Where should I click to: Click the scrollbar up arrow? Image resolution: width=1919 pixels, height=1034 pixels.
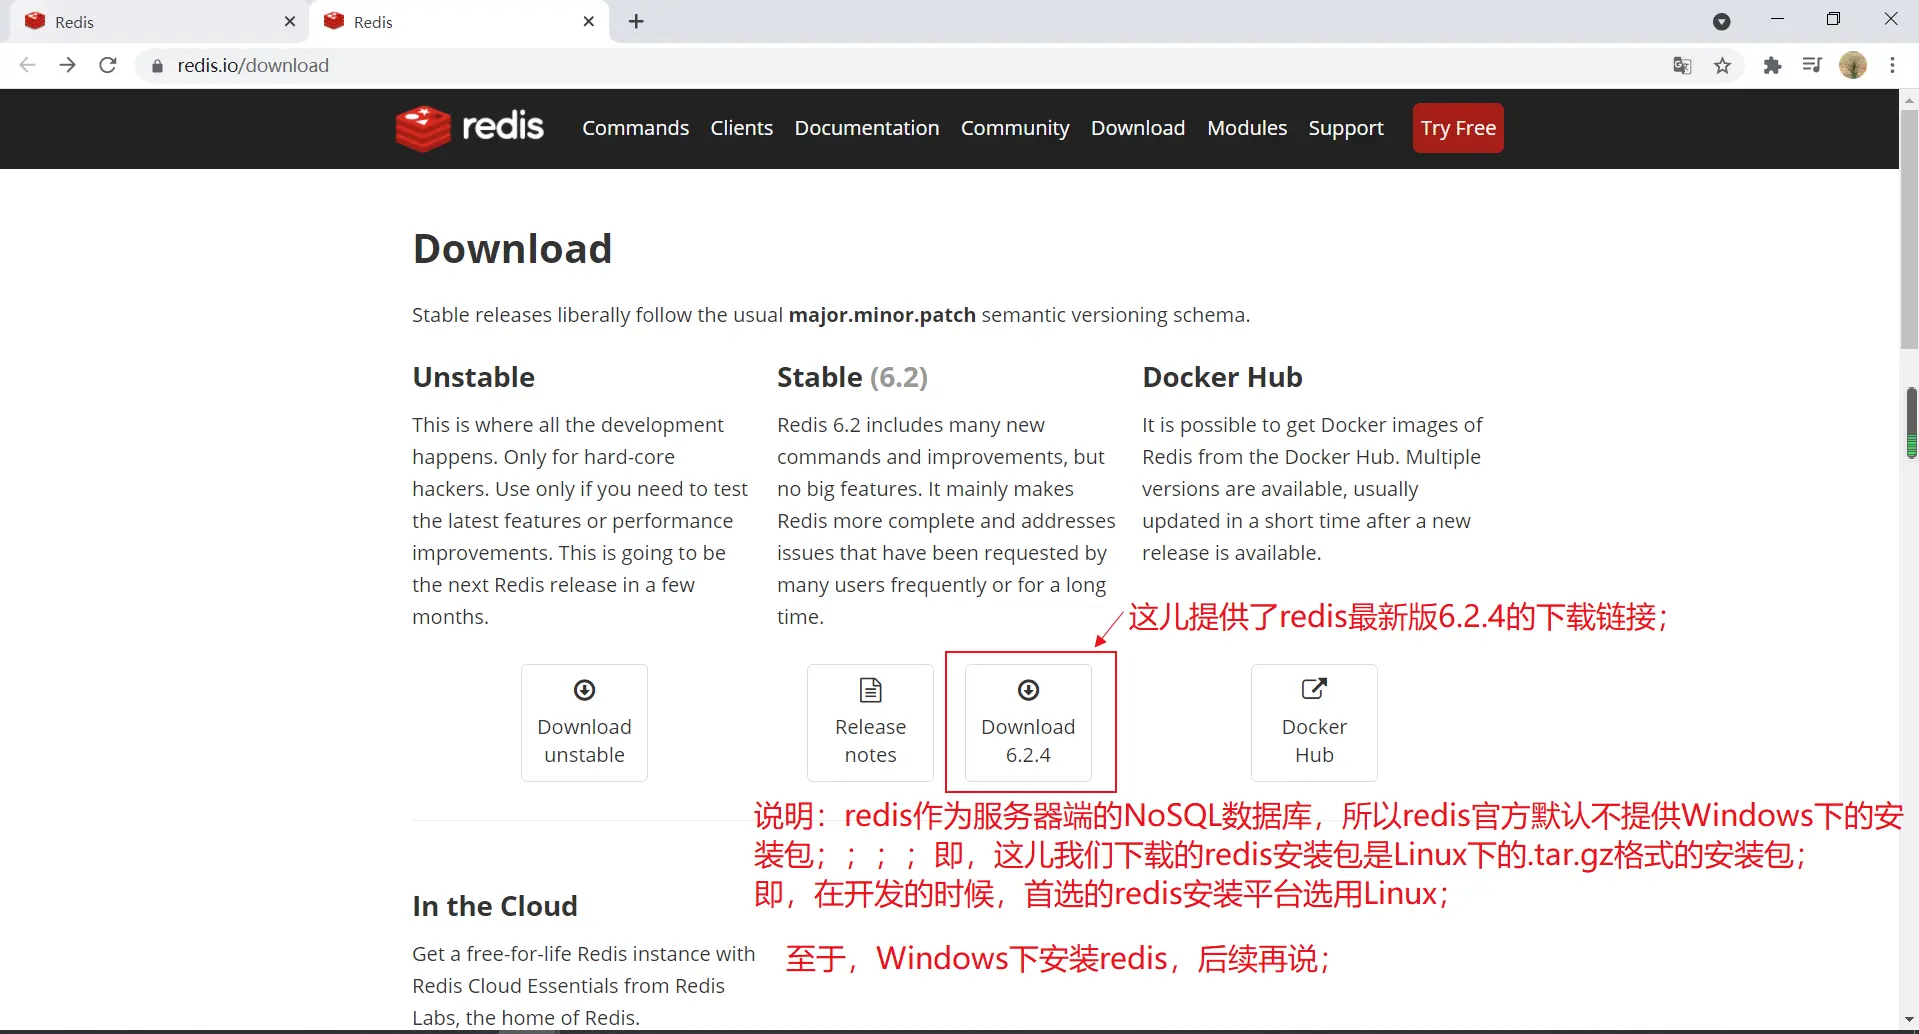(1910, 99)
